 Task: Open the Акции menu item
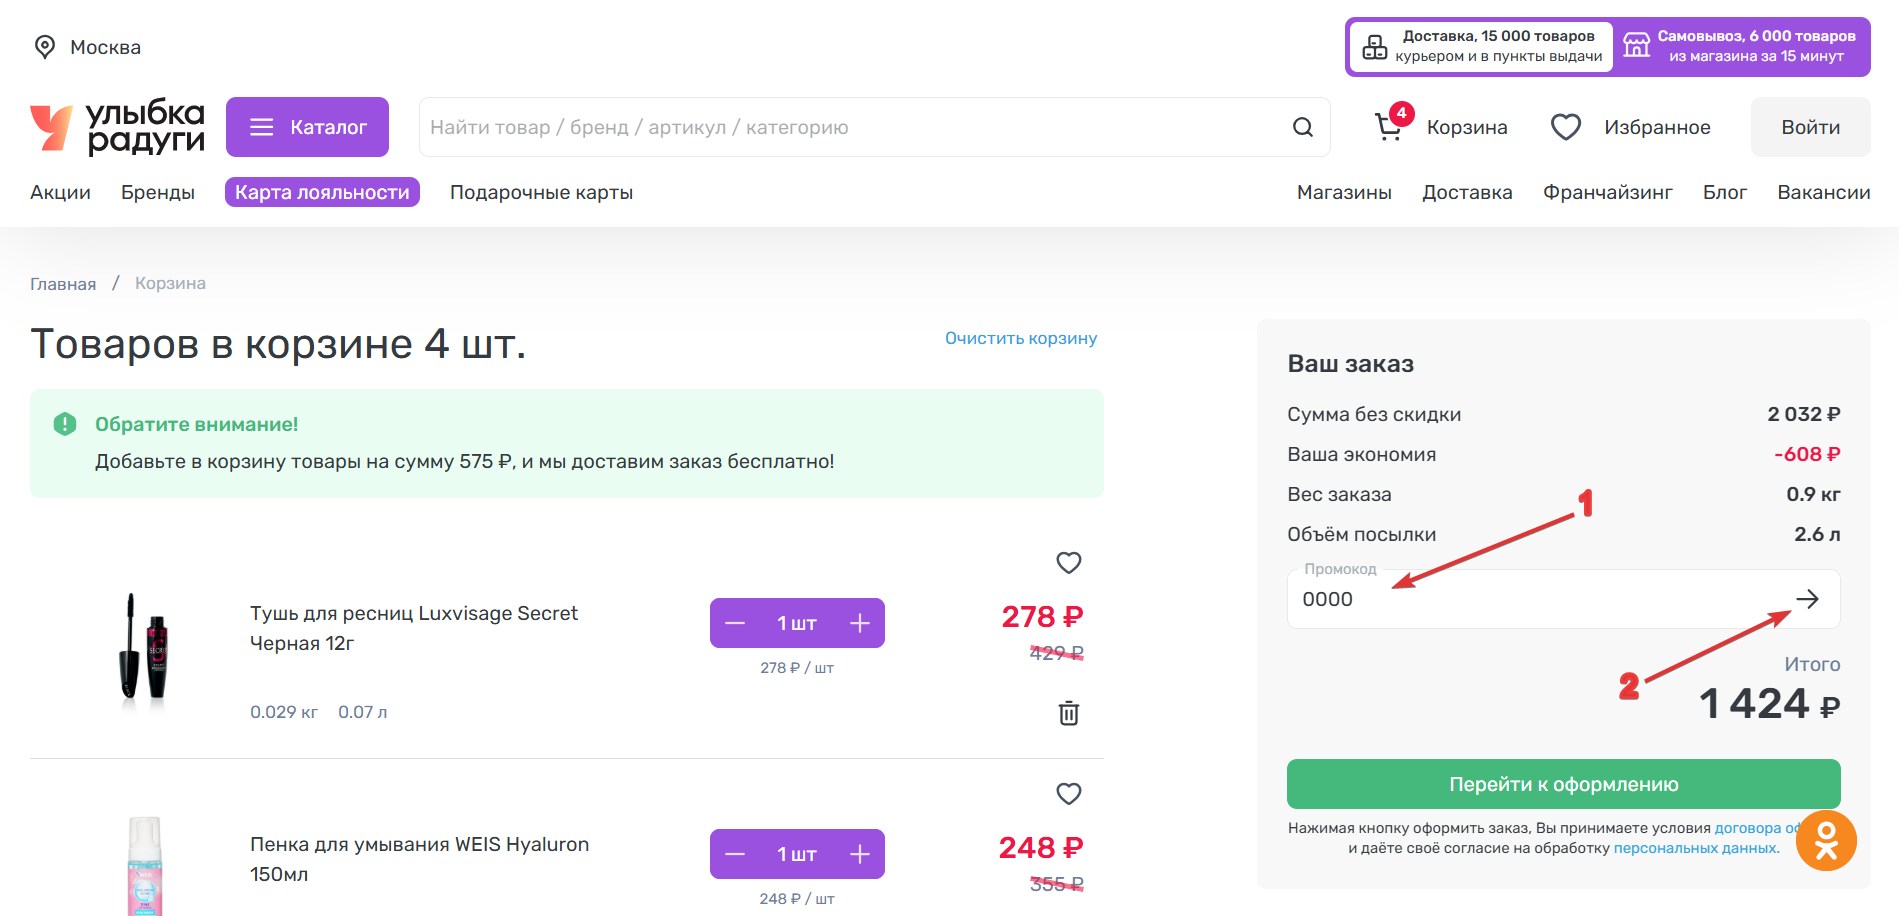60,192
